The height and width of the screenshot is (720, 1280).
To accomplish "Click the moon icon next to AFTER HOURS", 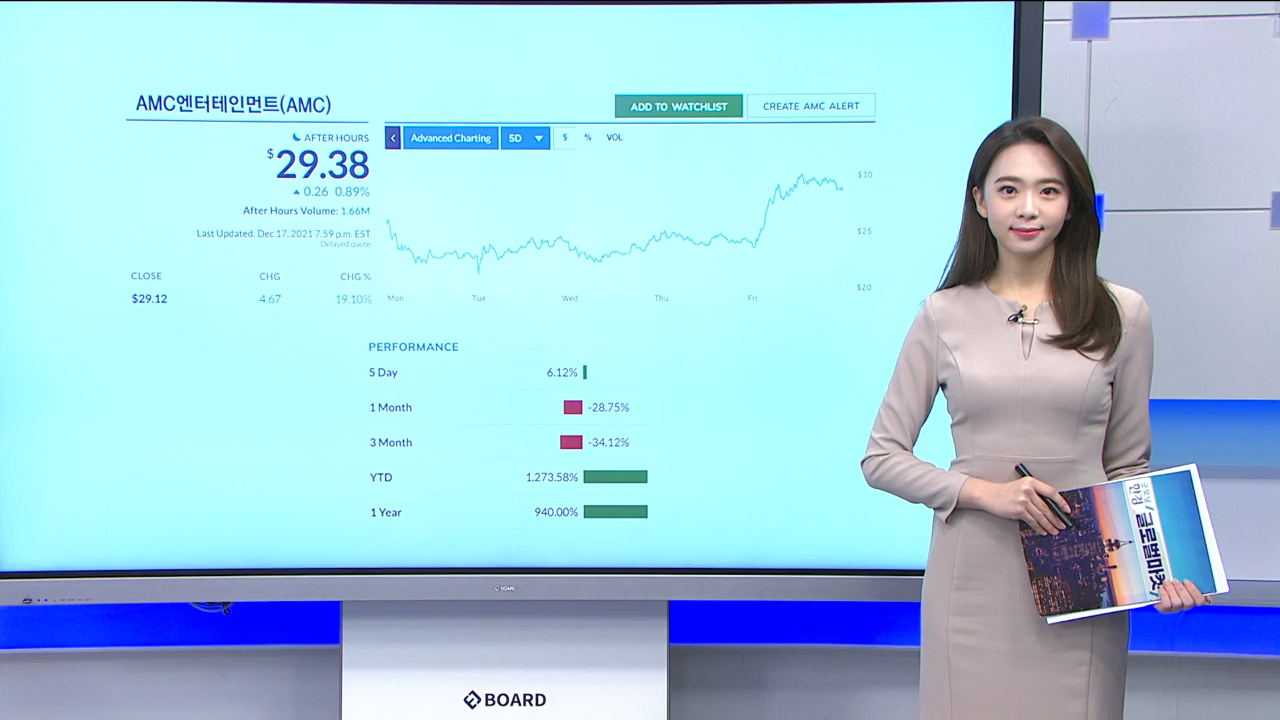I will 296,137.
